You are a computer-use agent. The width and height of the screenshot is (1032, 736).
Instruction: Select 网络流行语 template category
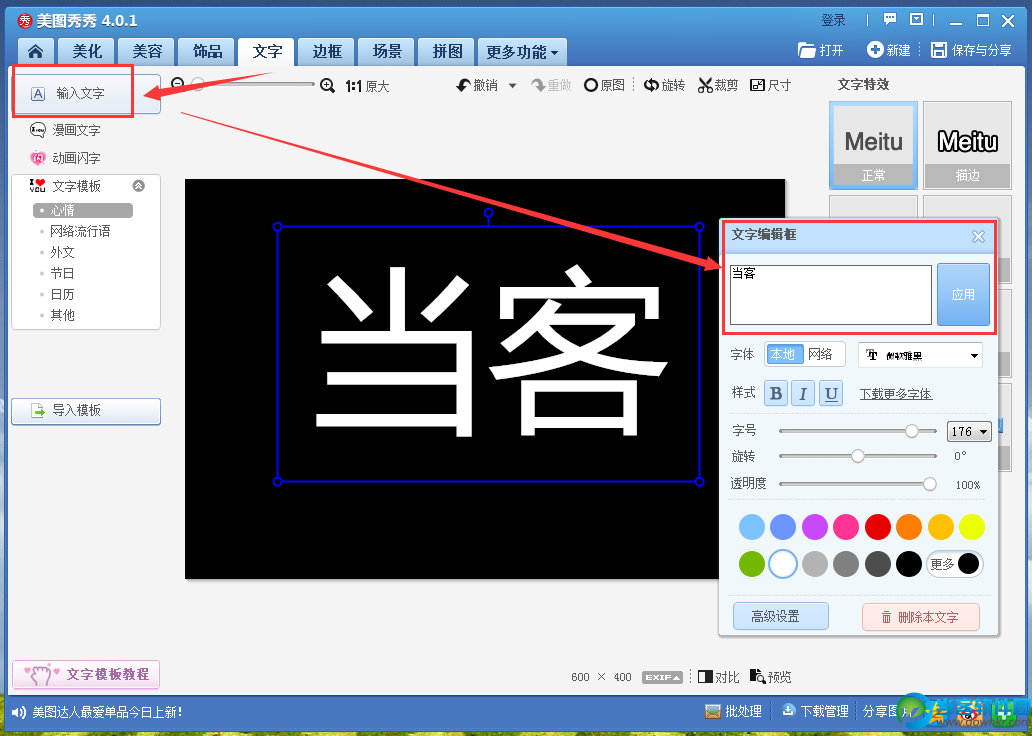coord(80,231)
